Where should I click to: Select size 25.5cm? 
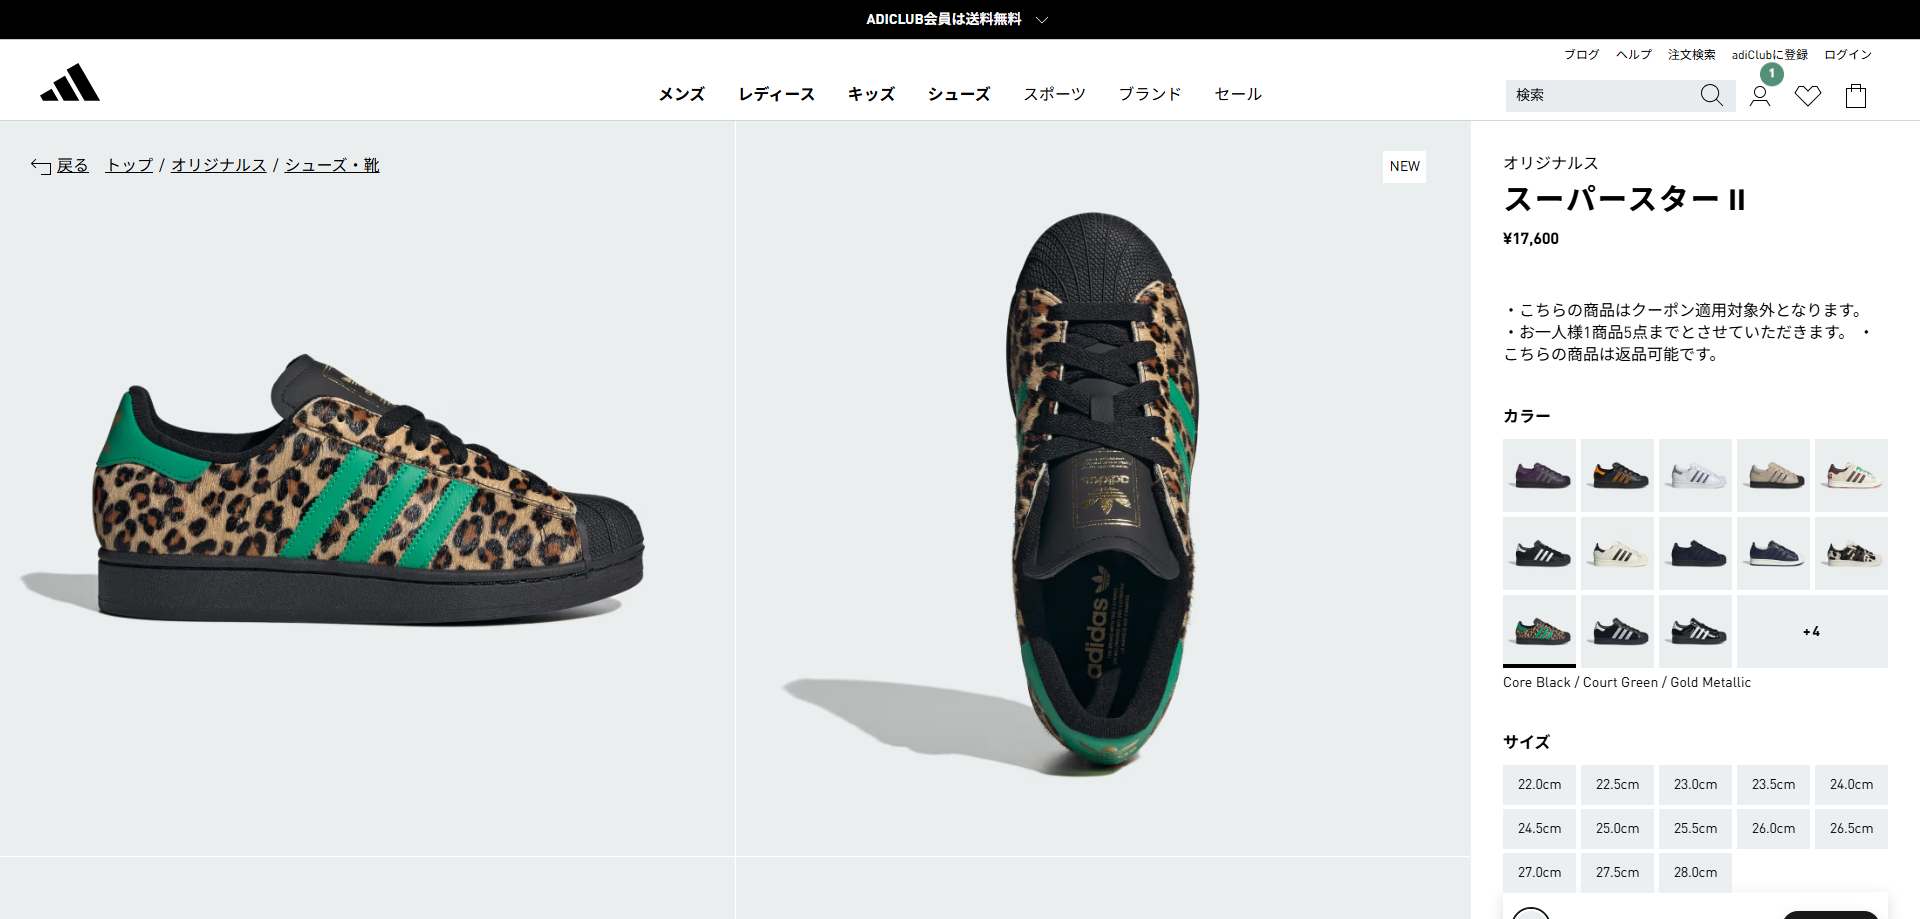pyautogui.click(x=1695, y=829)
